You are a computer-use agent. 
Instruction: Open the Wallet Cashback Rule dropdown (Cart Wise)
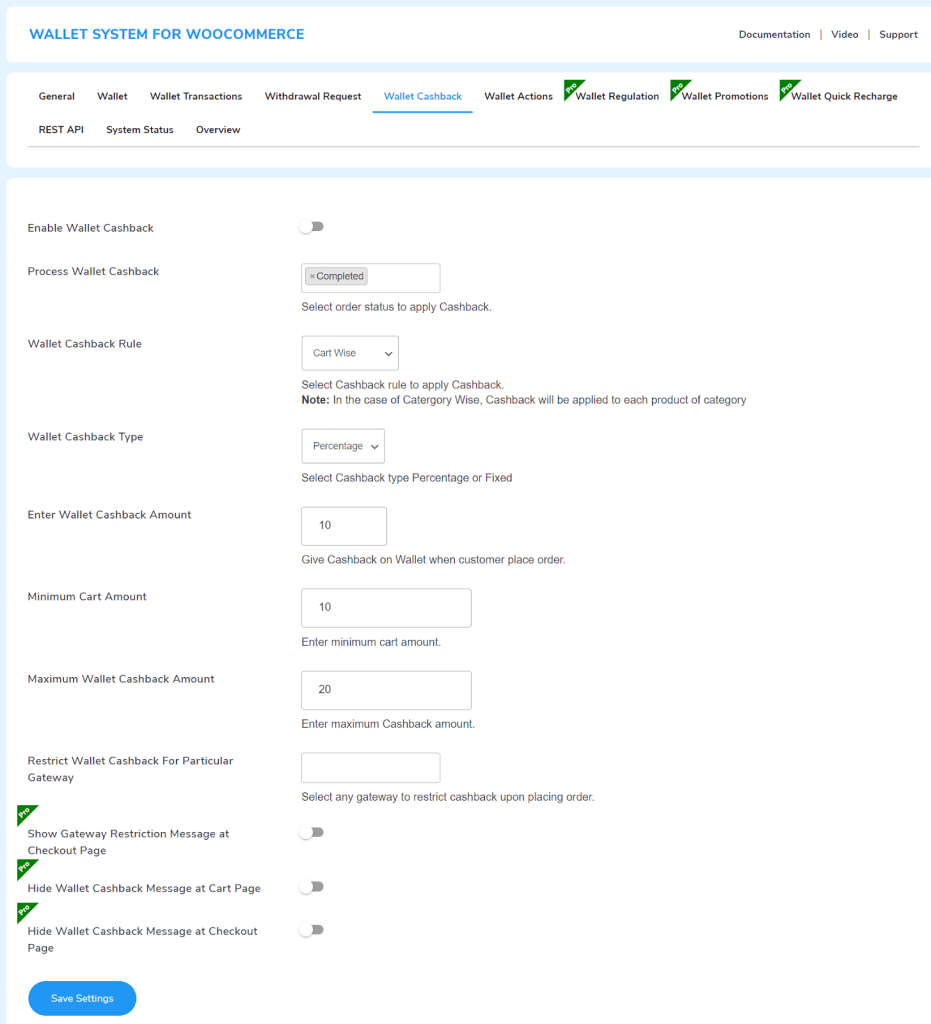[350, 353]
